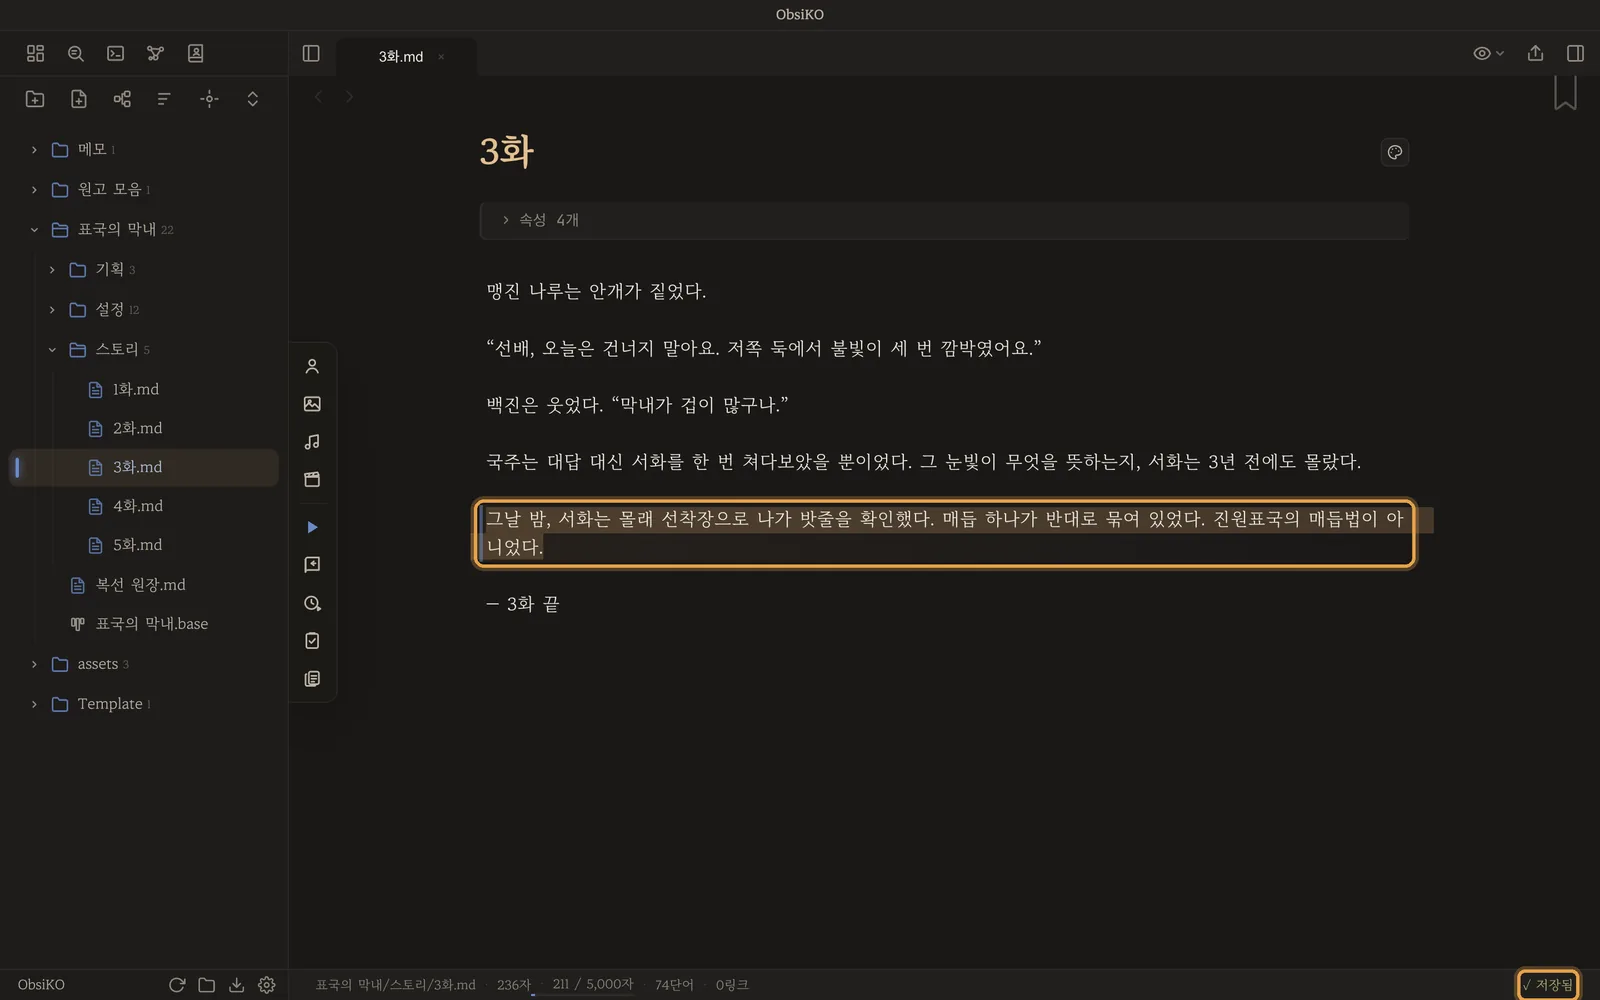Open the music note icon in the vertical toolbar

coord(312,441)
